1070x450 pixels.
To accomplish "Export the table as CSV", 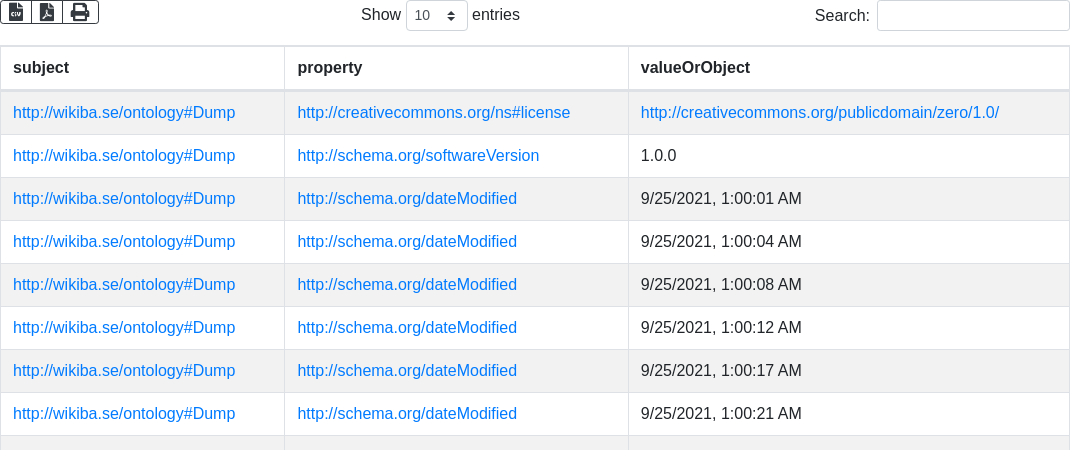I will [x=16, y=12].
